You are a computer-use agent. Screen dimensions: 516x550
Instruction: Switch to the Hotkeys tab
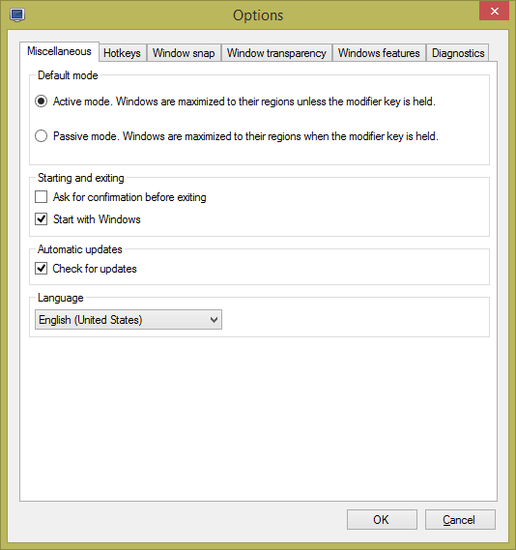coord(122,53)
